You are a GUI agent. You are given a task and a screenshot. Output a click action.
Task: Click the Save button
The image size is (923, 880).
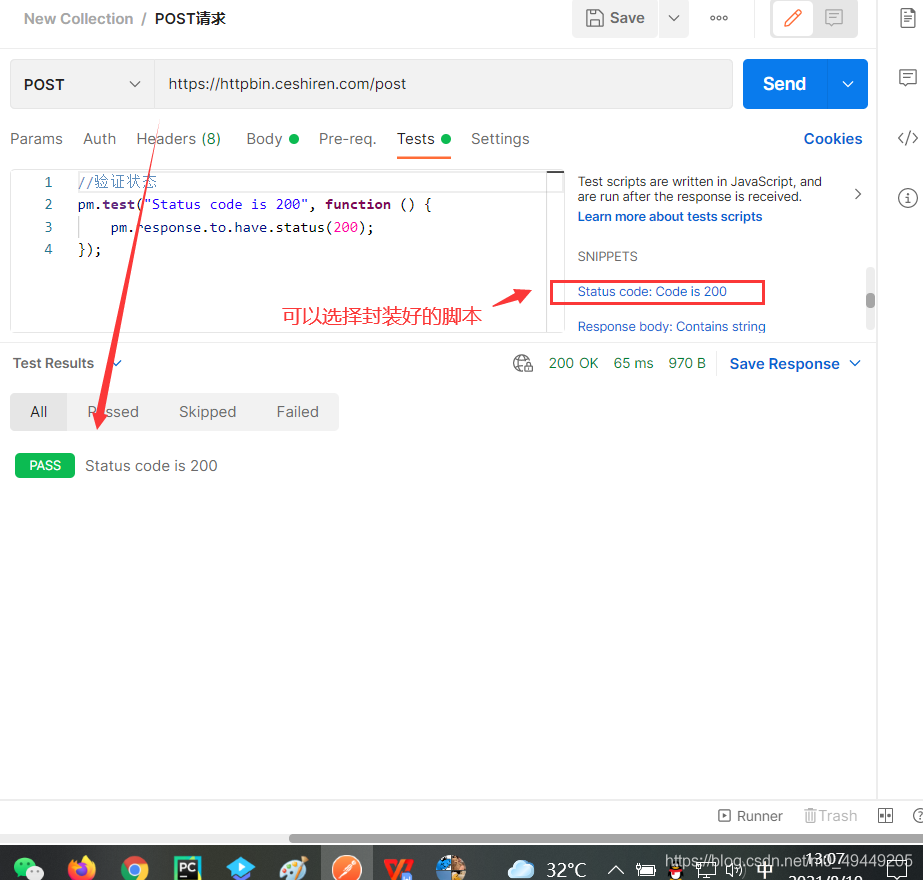coord(615,18)
